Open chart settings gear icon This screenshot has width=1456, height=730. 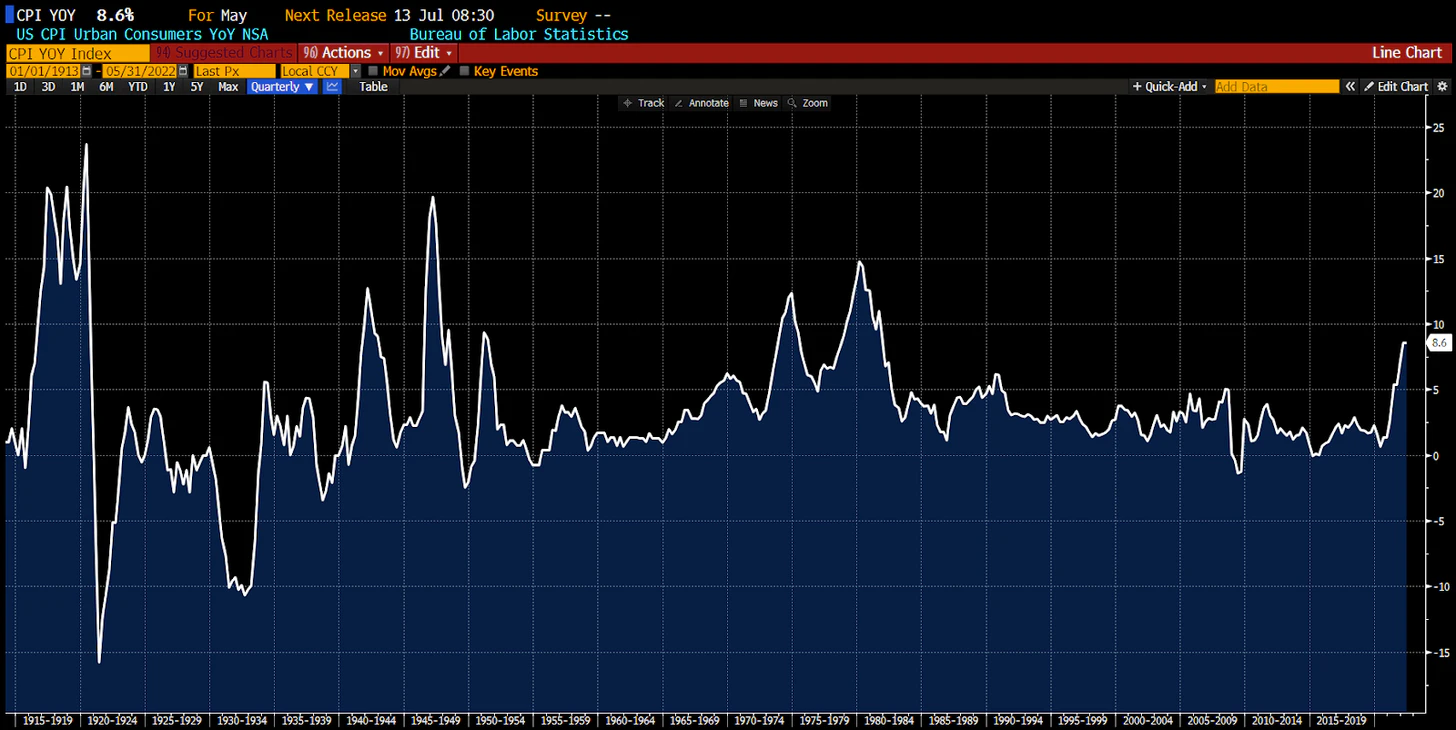tap(1442, 87)
